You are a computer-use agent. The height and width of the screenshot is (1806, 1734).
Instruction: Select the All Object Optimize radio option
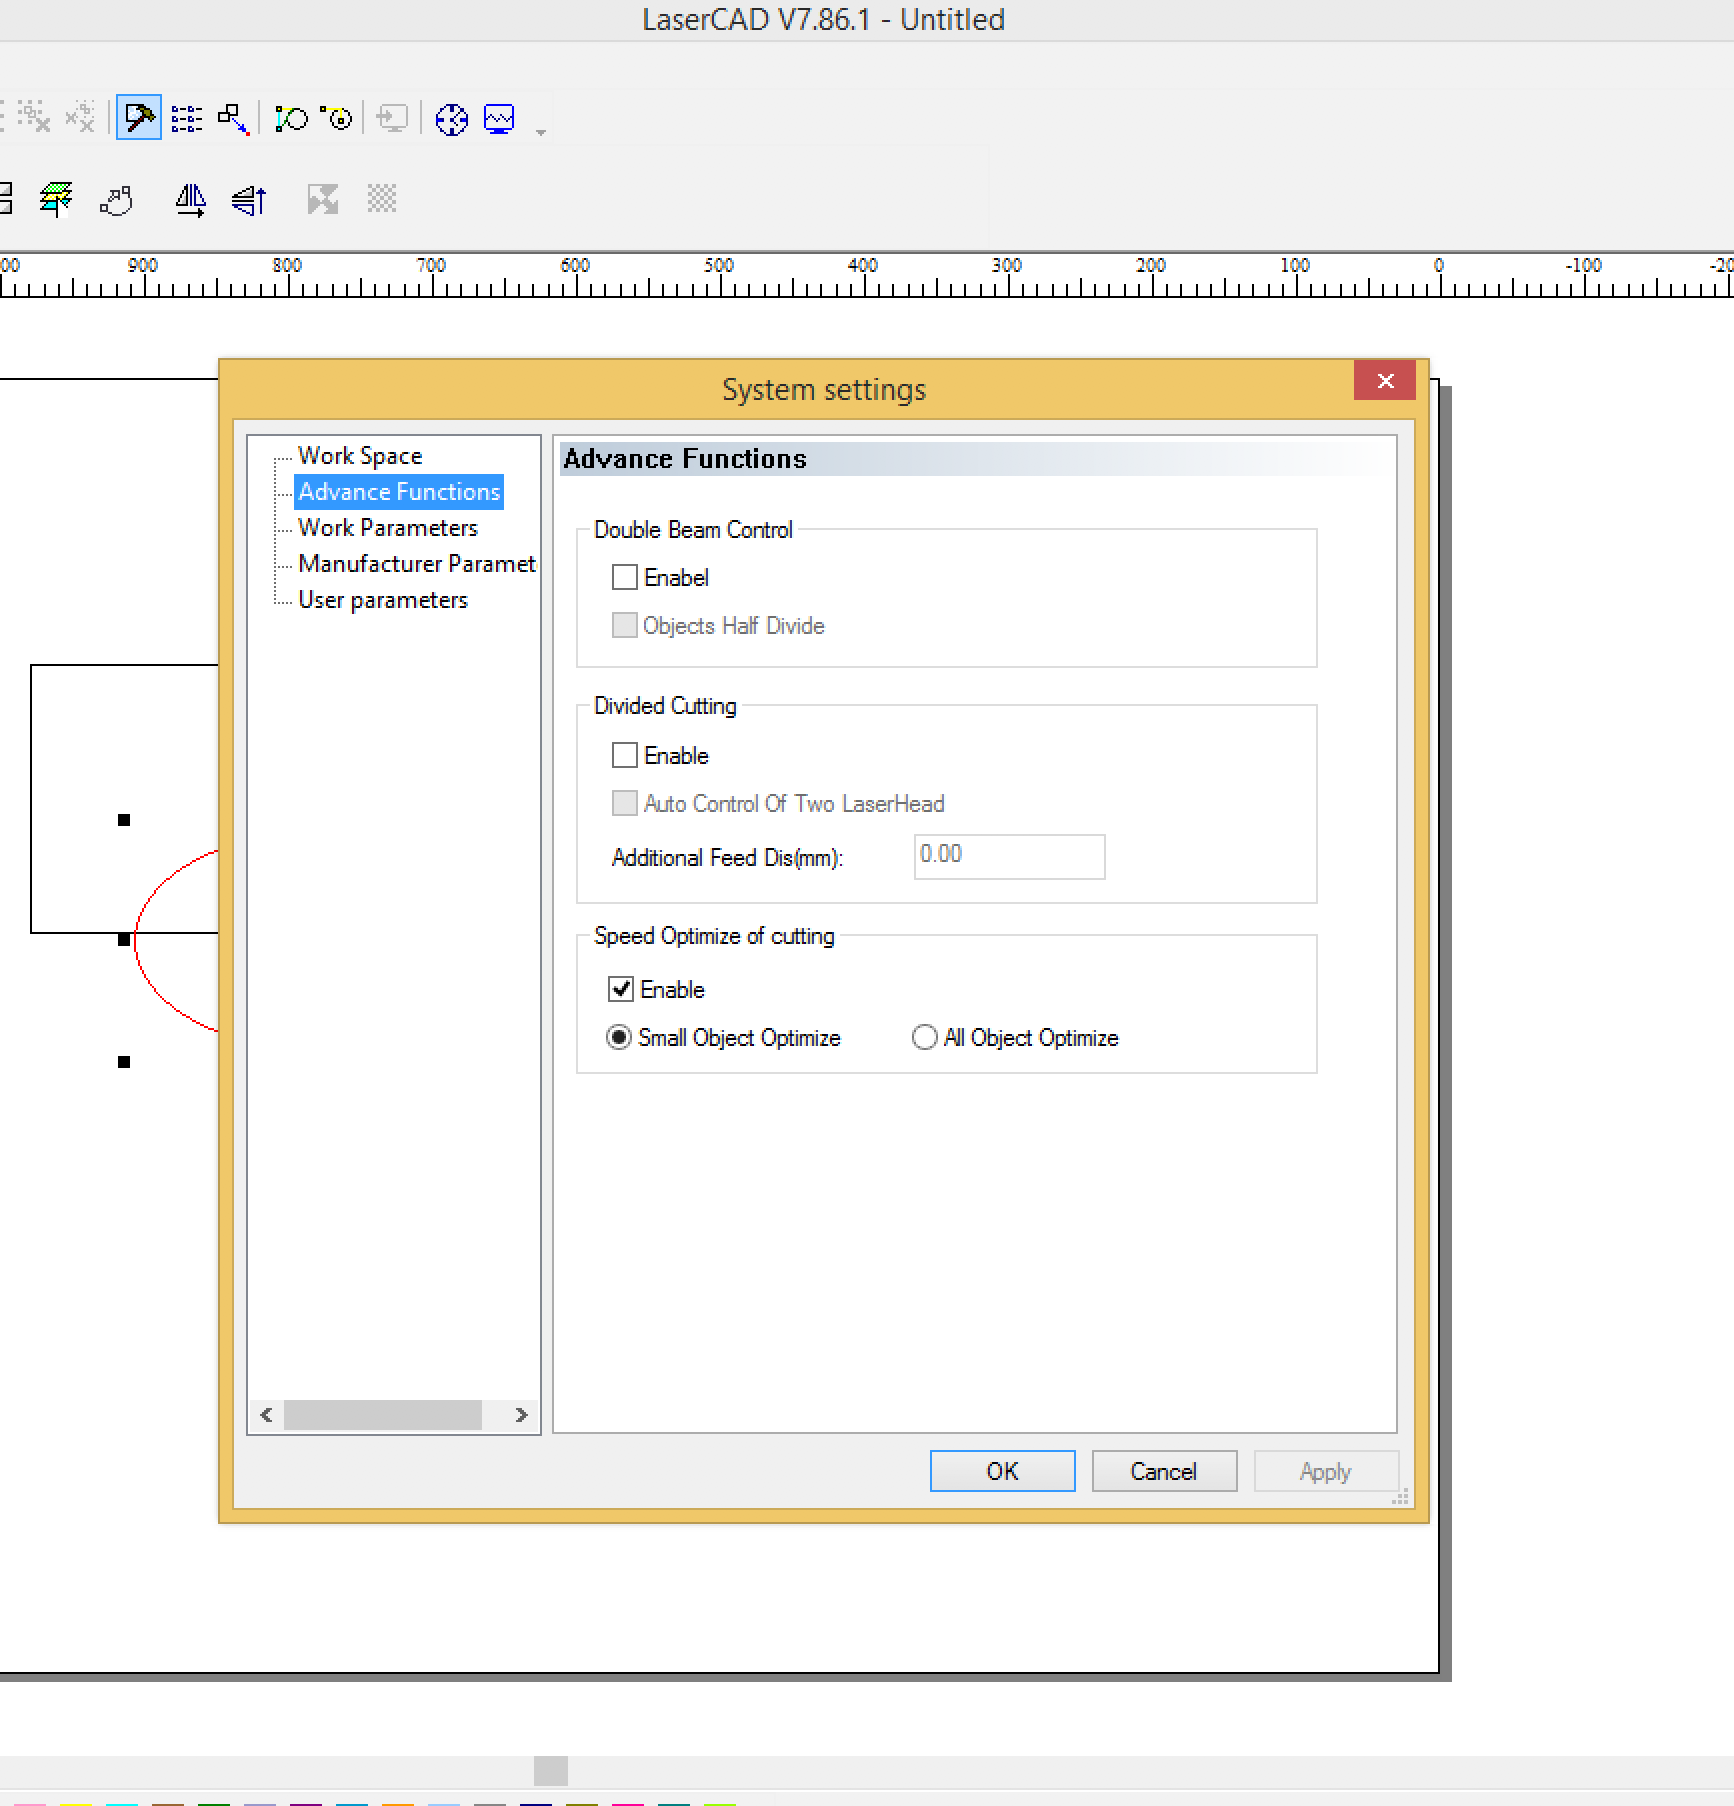925,1037
